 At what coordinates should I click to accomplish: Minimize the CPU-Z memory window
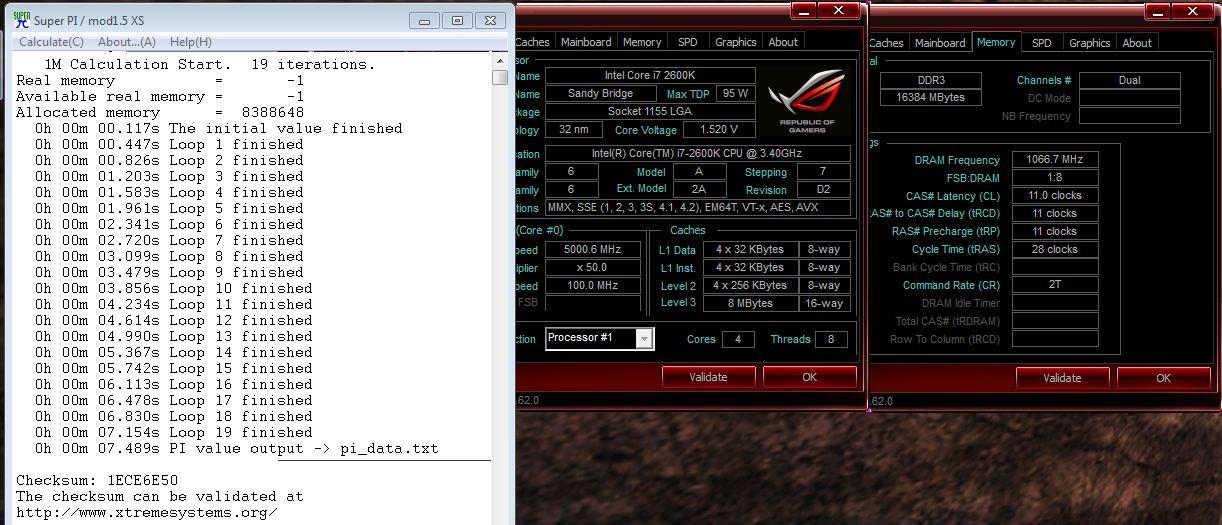click(x=1158, y=11)
